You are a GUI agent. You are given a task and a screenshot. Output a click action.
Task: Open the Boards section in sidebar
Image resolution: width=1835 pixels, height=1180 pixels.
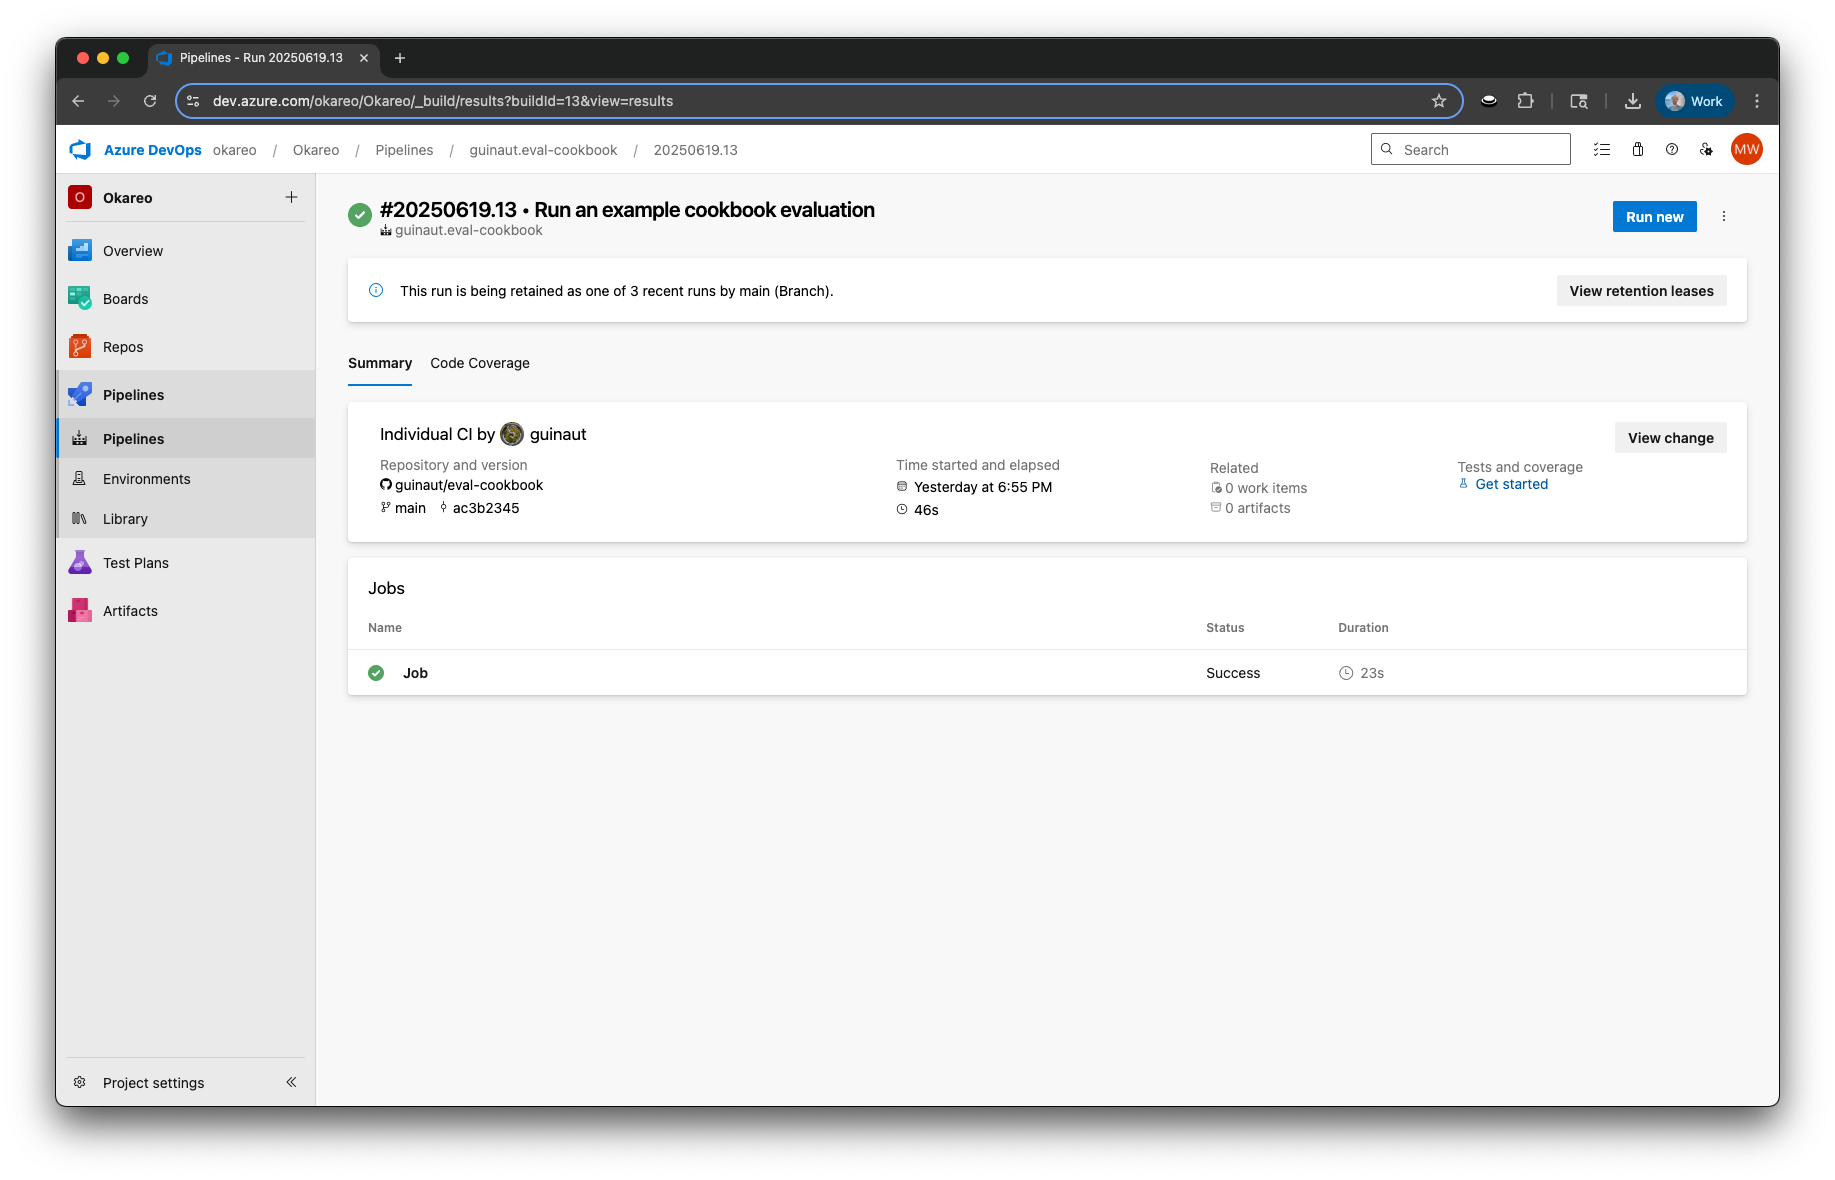click(x=125, y=299)
